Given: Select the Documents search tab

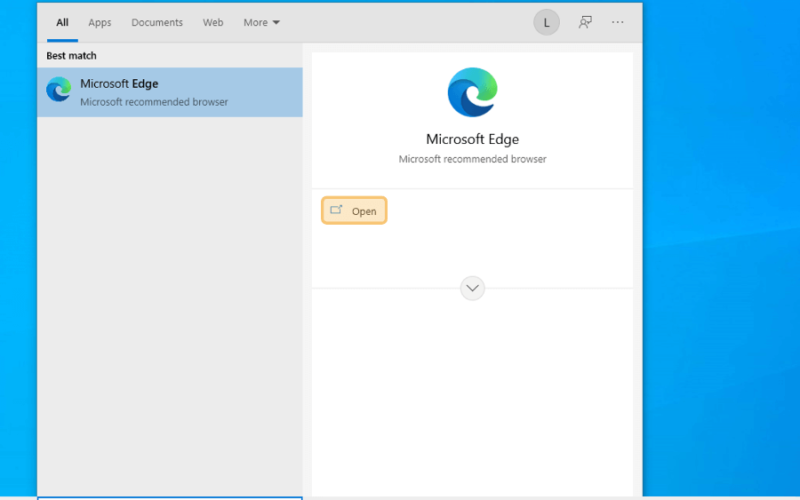Looking at the screenshot, I should point(157,22).
